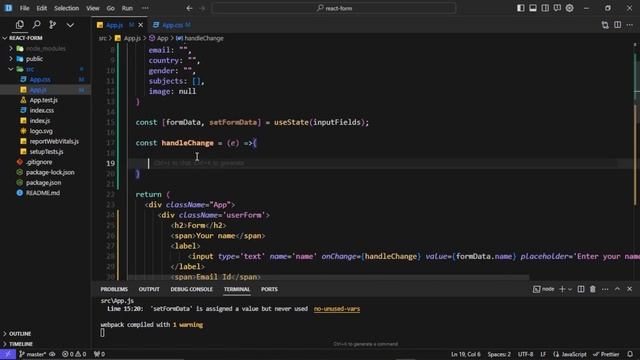The height and width of the screenshot is (360, 640).
Task: Open logo.svg in the file tree
Action: pos(41,131)
